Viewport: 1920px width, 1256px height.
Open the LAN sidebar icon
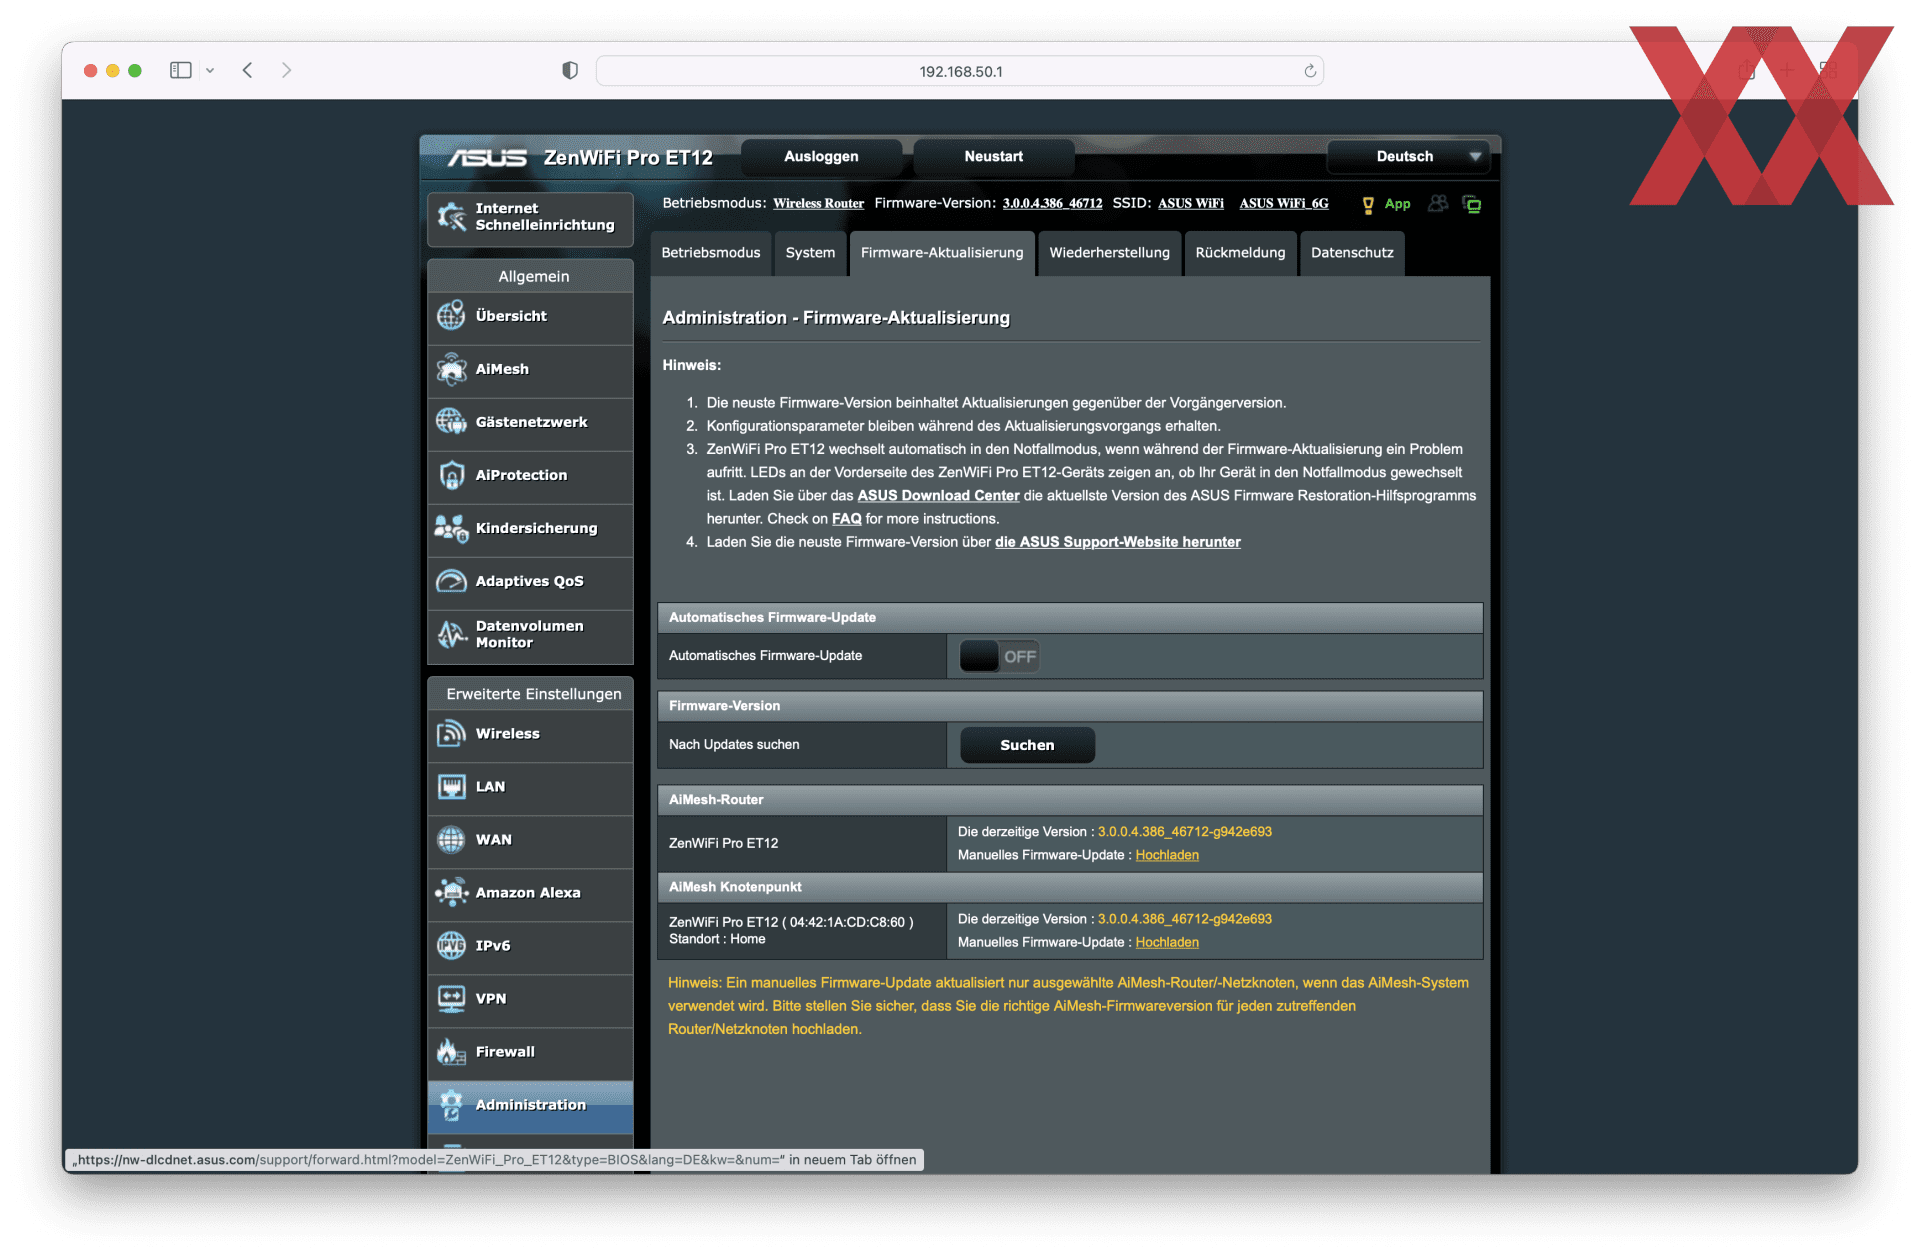451,787
